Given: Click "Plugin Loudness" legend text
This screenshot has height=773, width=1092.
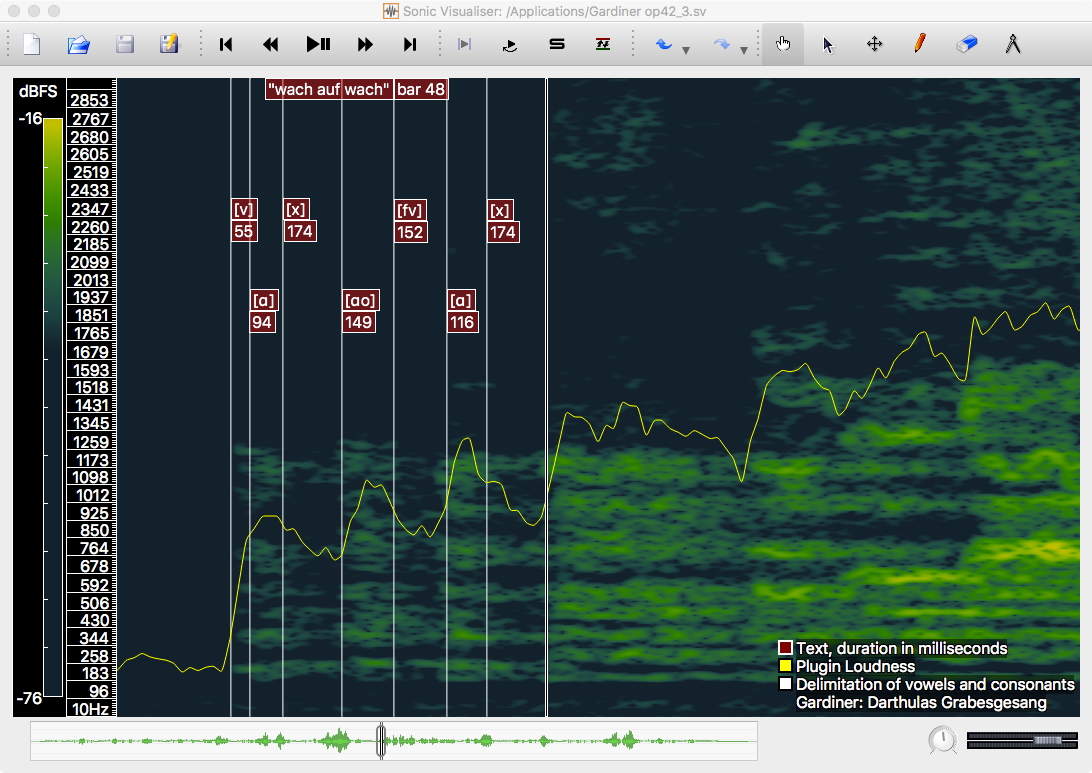Looking at the screenshot, I should coord(855,666).
